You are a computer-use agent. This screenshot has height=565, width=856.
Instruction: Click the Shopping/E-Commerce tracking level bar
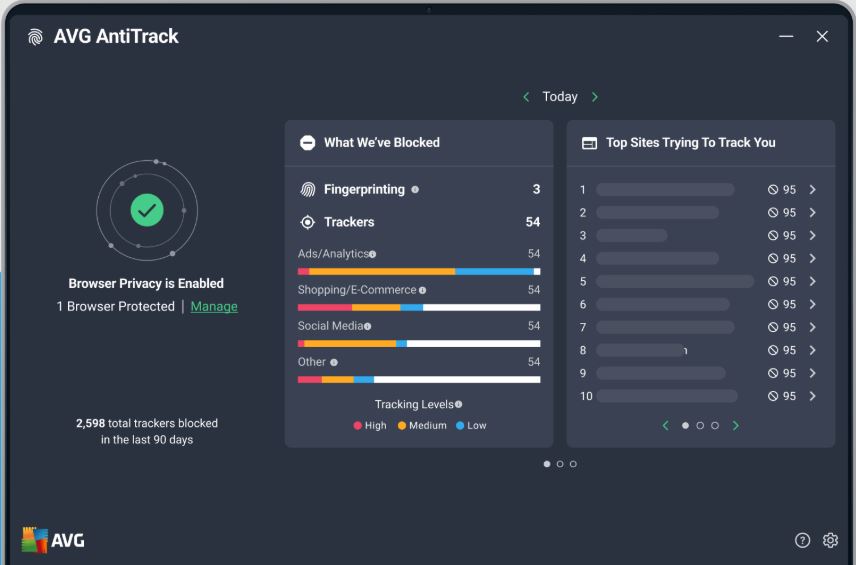(x=419, y=307)
